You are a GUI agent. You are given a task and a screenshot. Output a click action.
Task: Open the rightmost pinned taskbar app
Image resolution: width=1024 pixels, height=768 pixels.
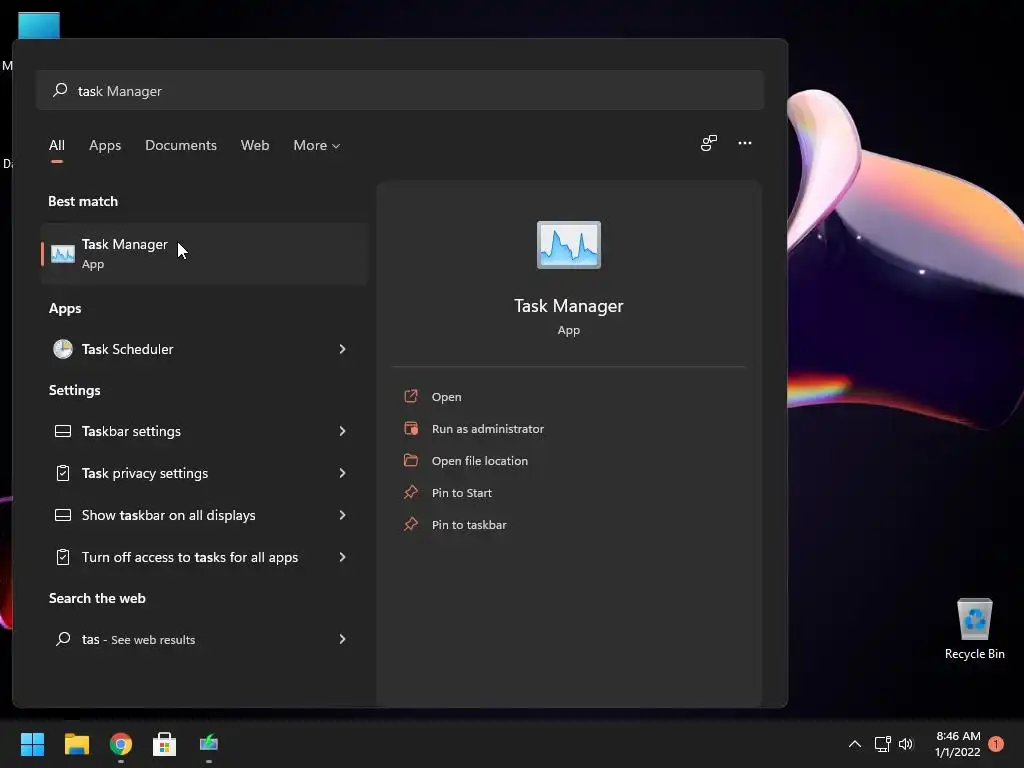pos(209,743)
